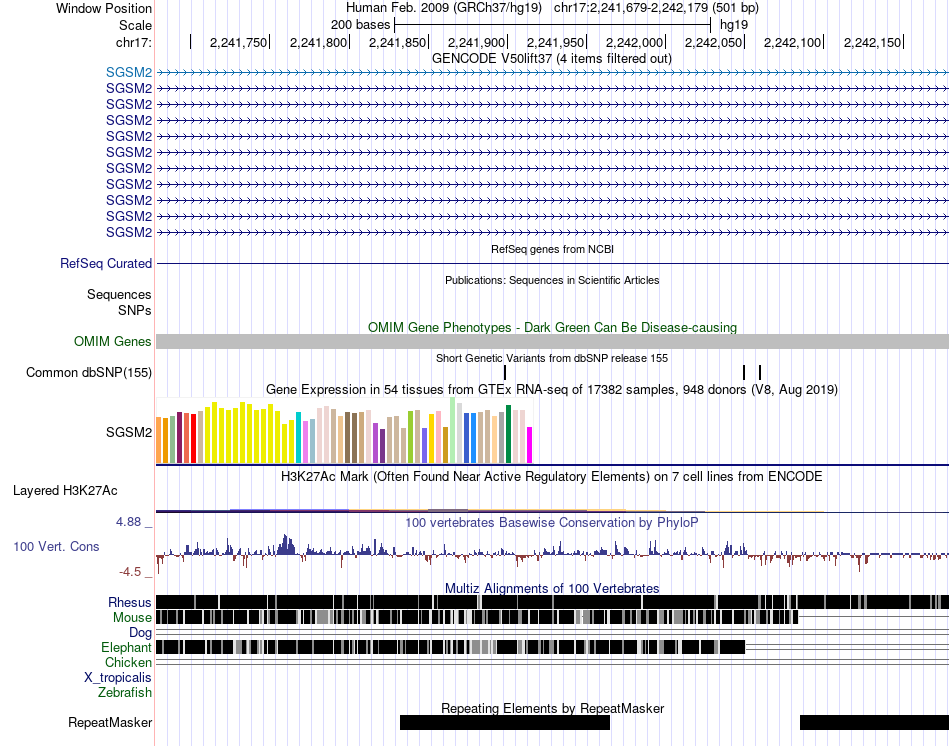Click the hg19 label beside scale bar
This screenshot has width=950, height=746.
(x=734, y=25)
